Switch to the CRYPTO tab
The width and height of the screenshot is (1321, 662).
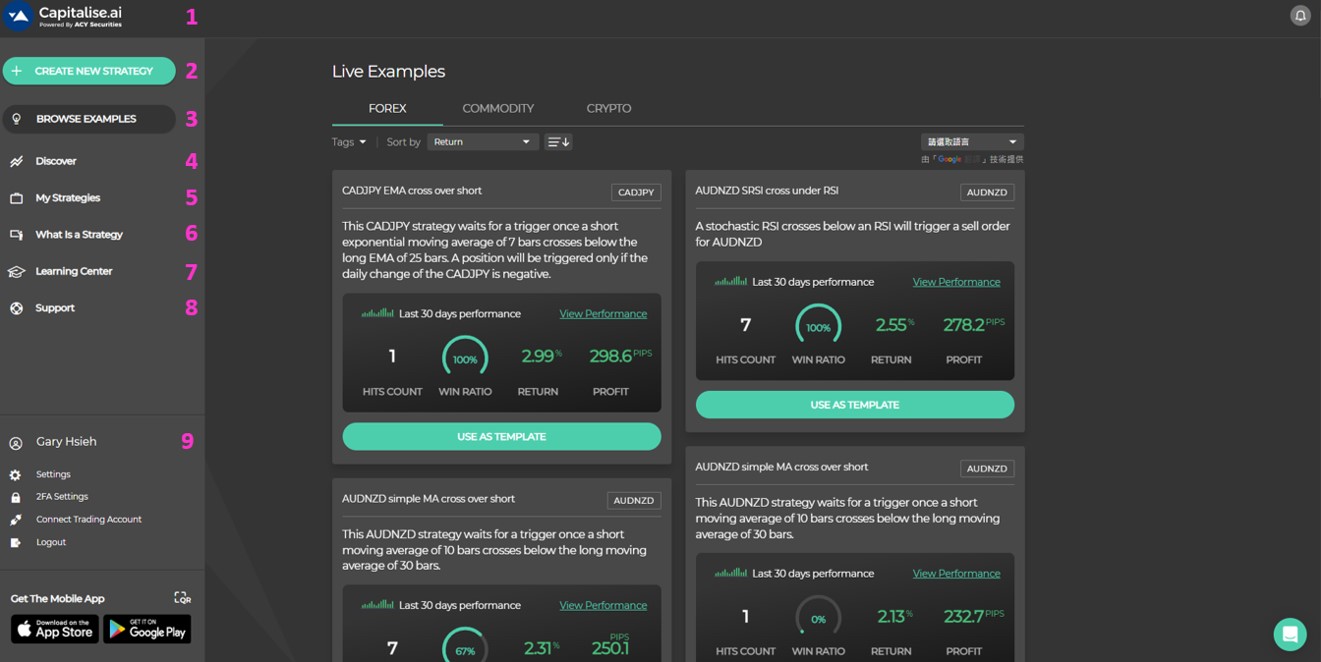click(609, 108)
